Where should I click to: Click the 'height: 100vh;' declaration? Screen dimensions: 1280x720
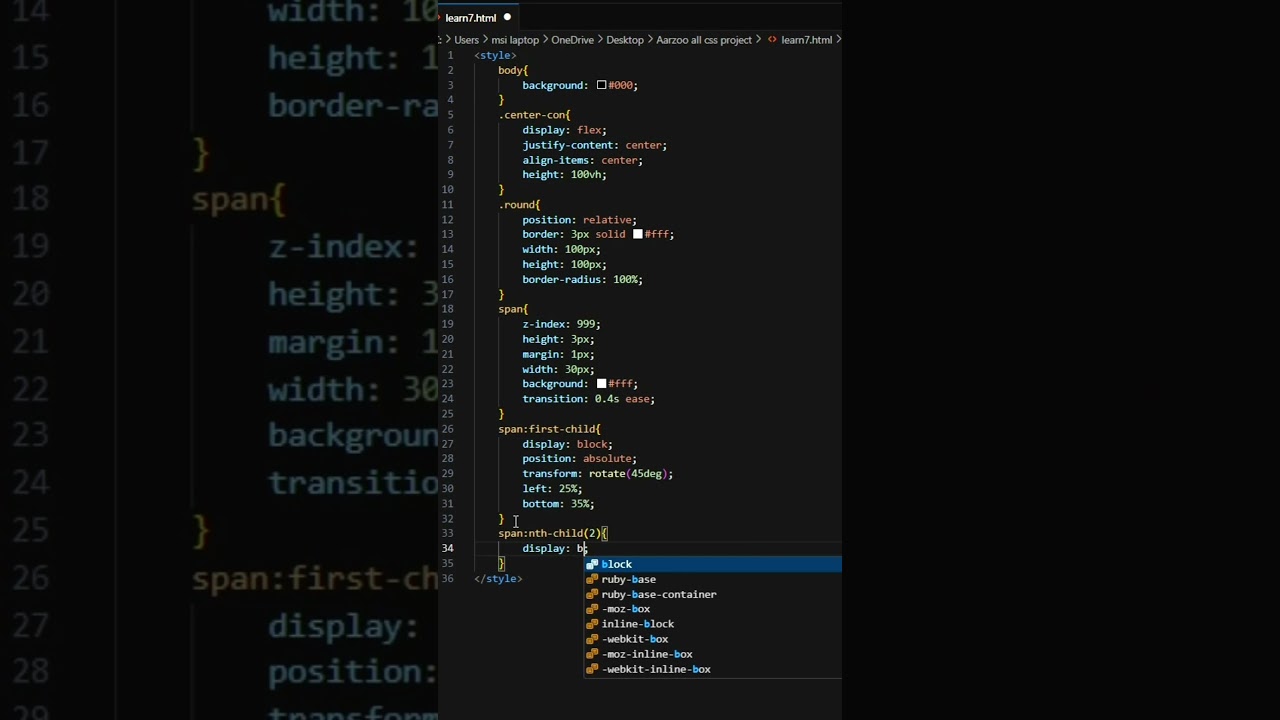click(x=564, y=174)
